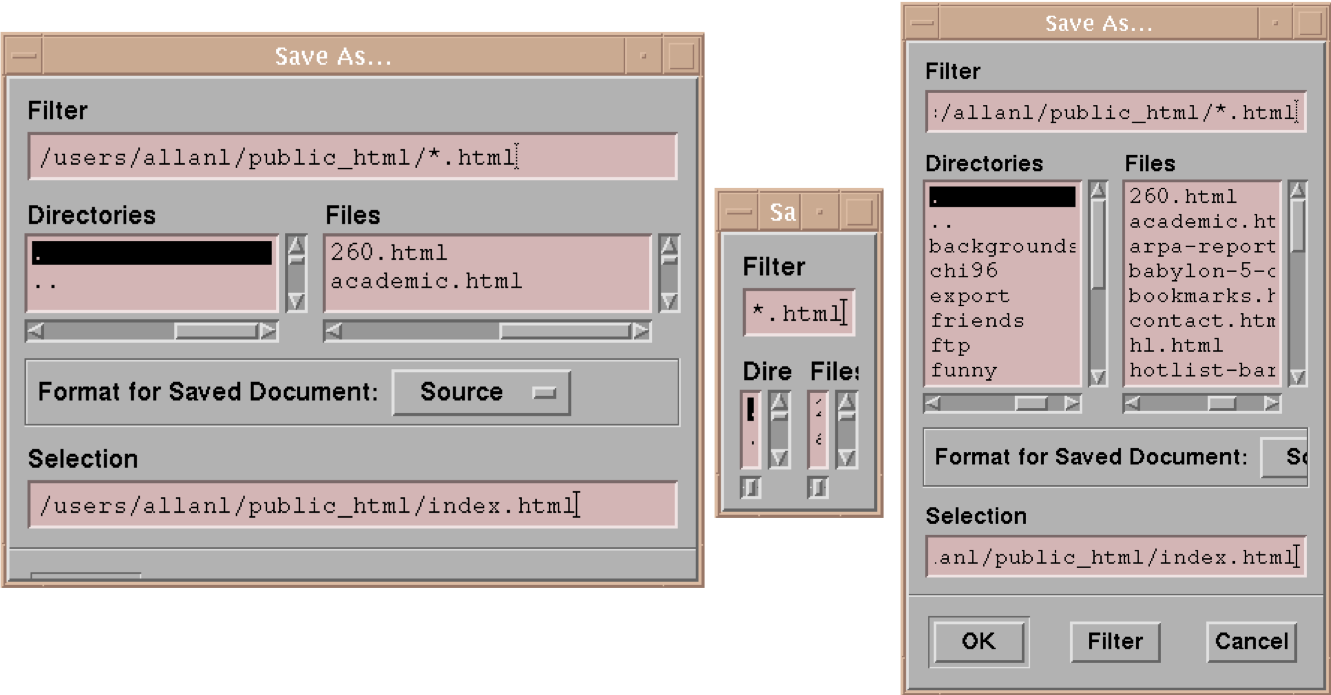Select chi96 directory
This screenshot has width=1331, height=695.
pyautogui.click(x=1003, y=271)
